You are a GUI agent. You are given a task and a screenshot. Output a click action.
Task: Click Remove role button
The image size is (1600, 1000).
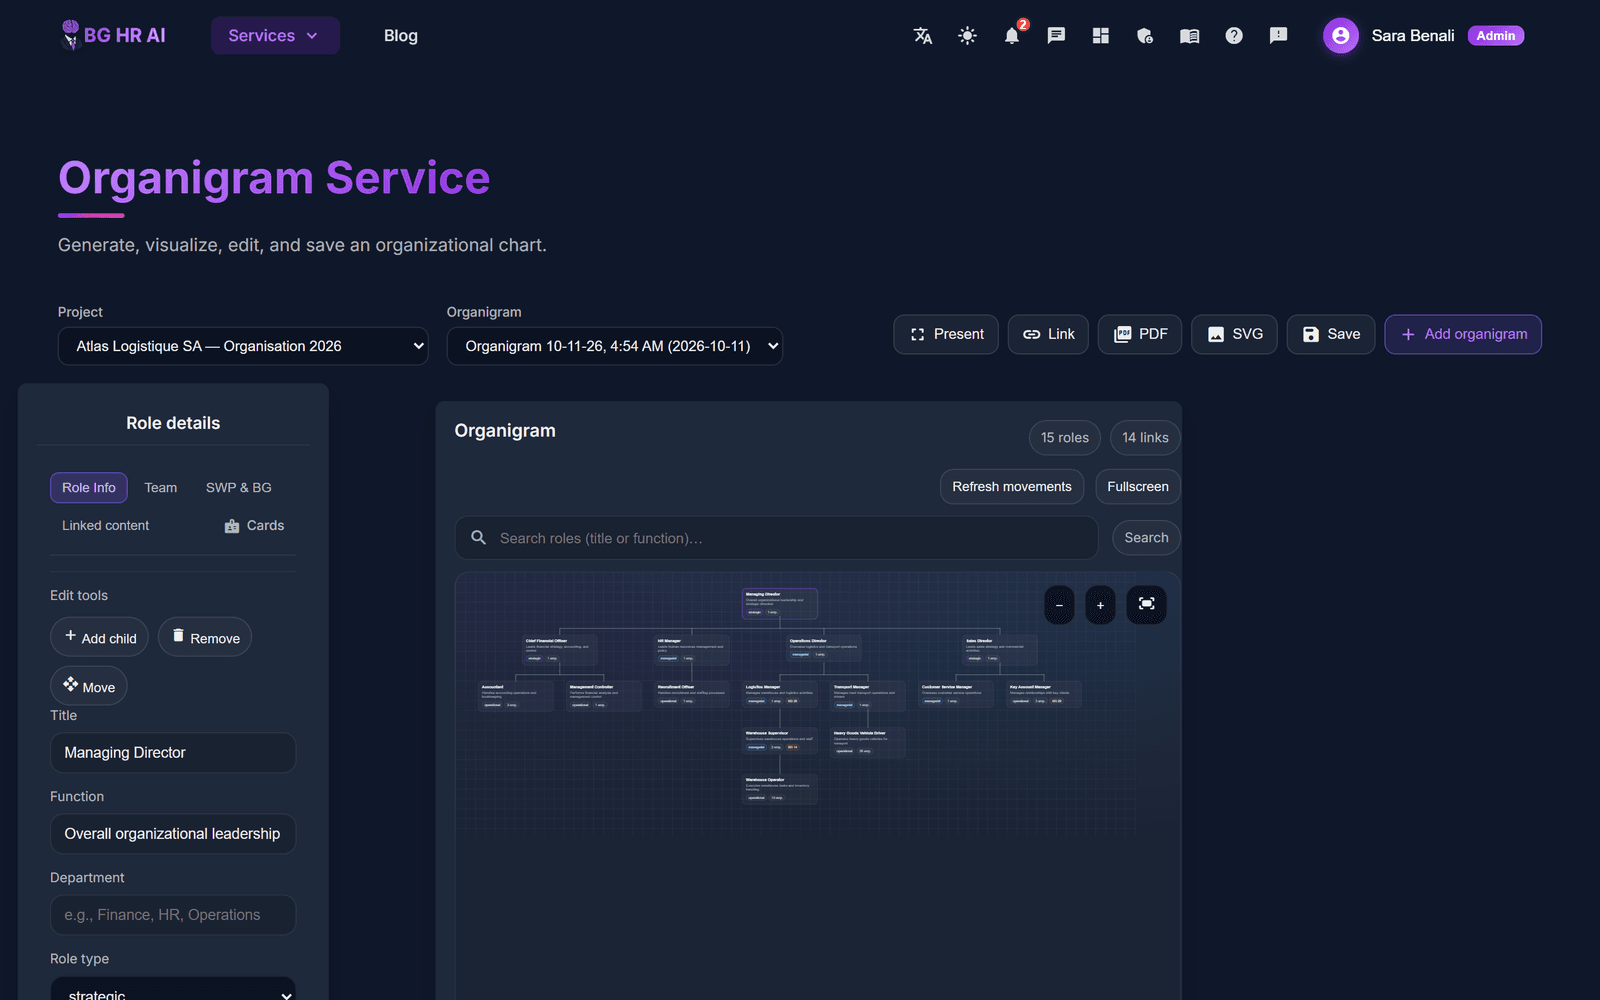click(x=205, y=637)
